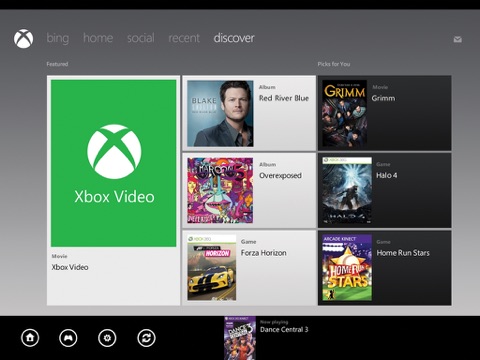
Task: Open Dance Central 3 now playing cover
Action: coord(240,338)
